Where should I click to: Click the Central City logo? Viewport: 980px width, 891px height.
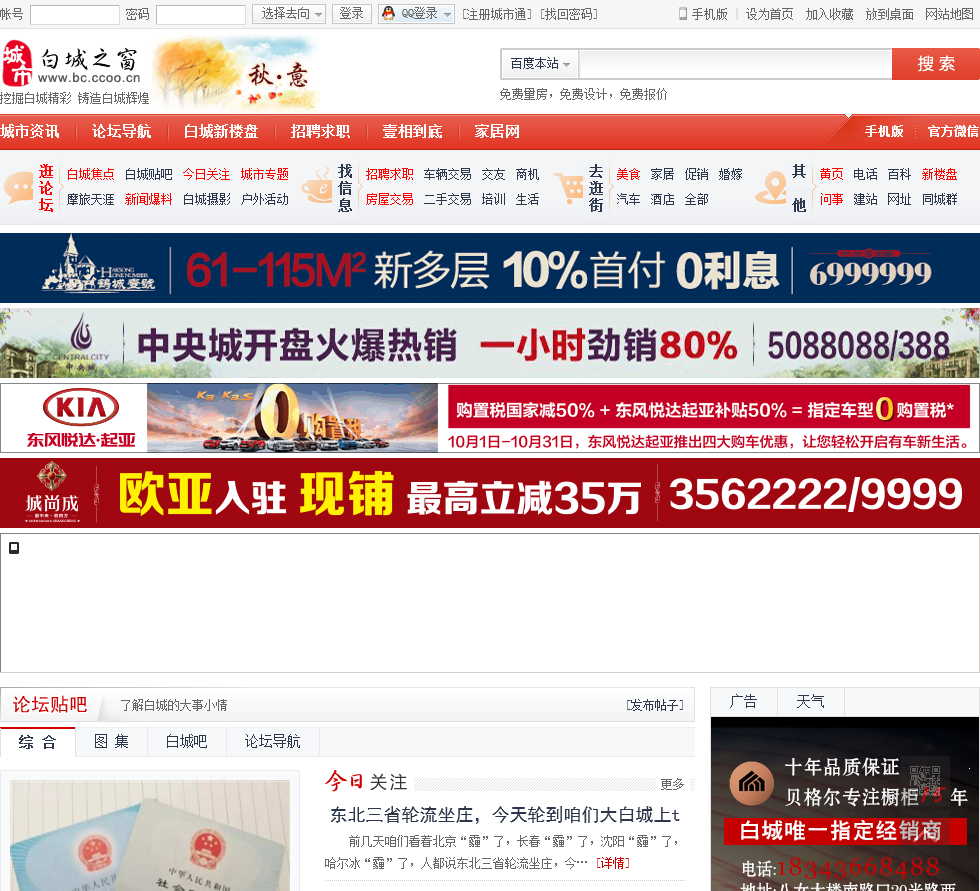(81, 342)
